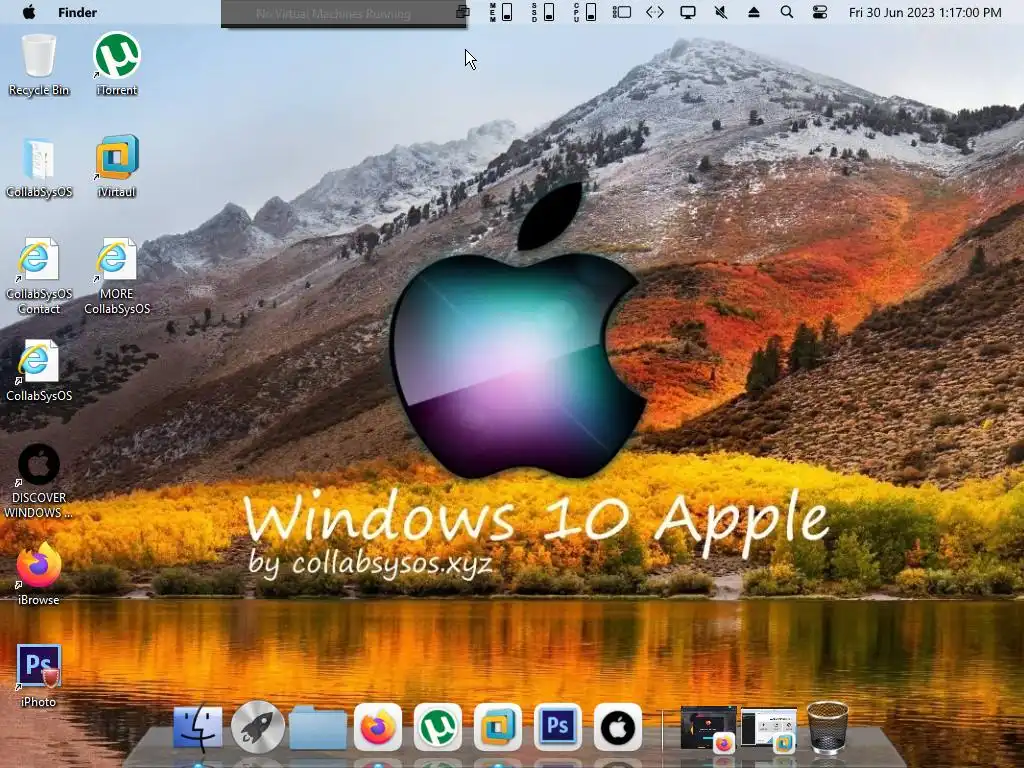Launch uTorrent from the dock
Viewport: 1024px width, 768px height.
pyautogui.click(x=438, y=727)
